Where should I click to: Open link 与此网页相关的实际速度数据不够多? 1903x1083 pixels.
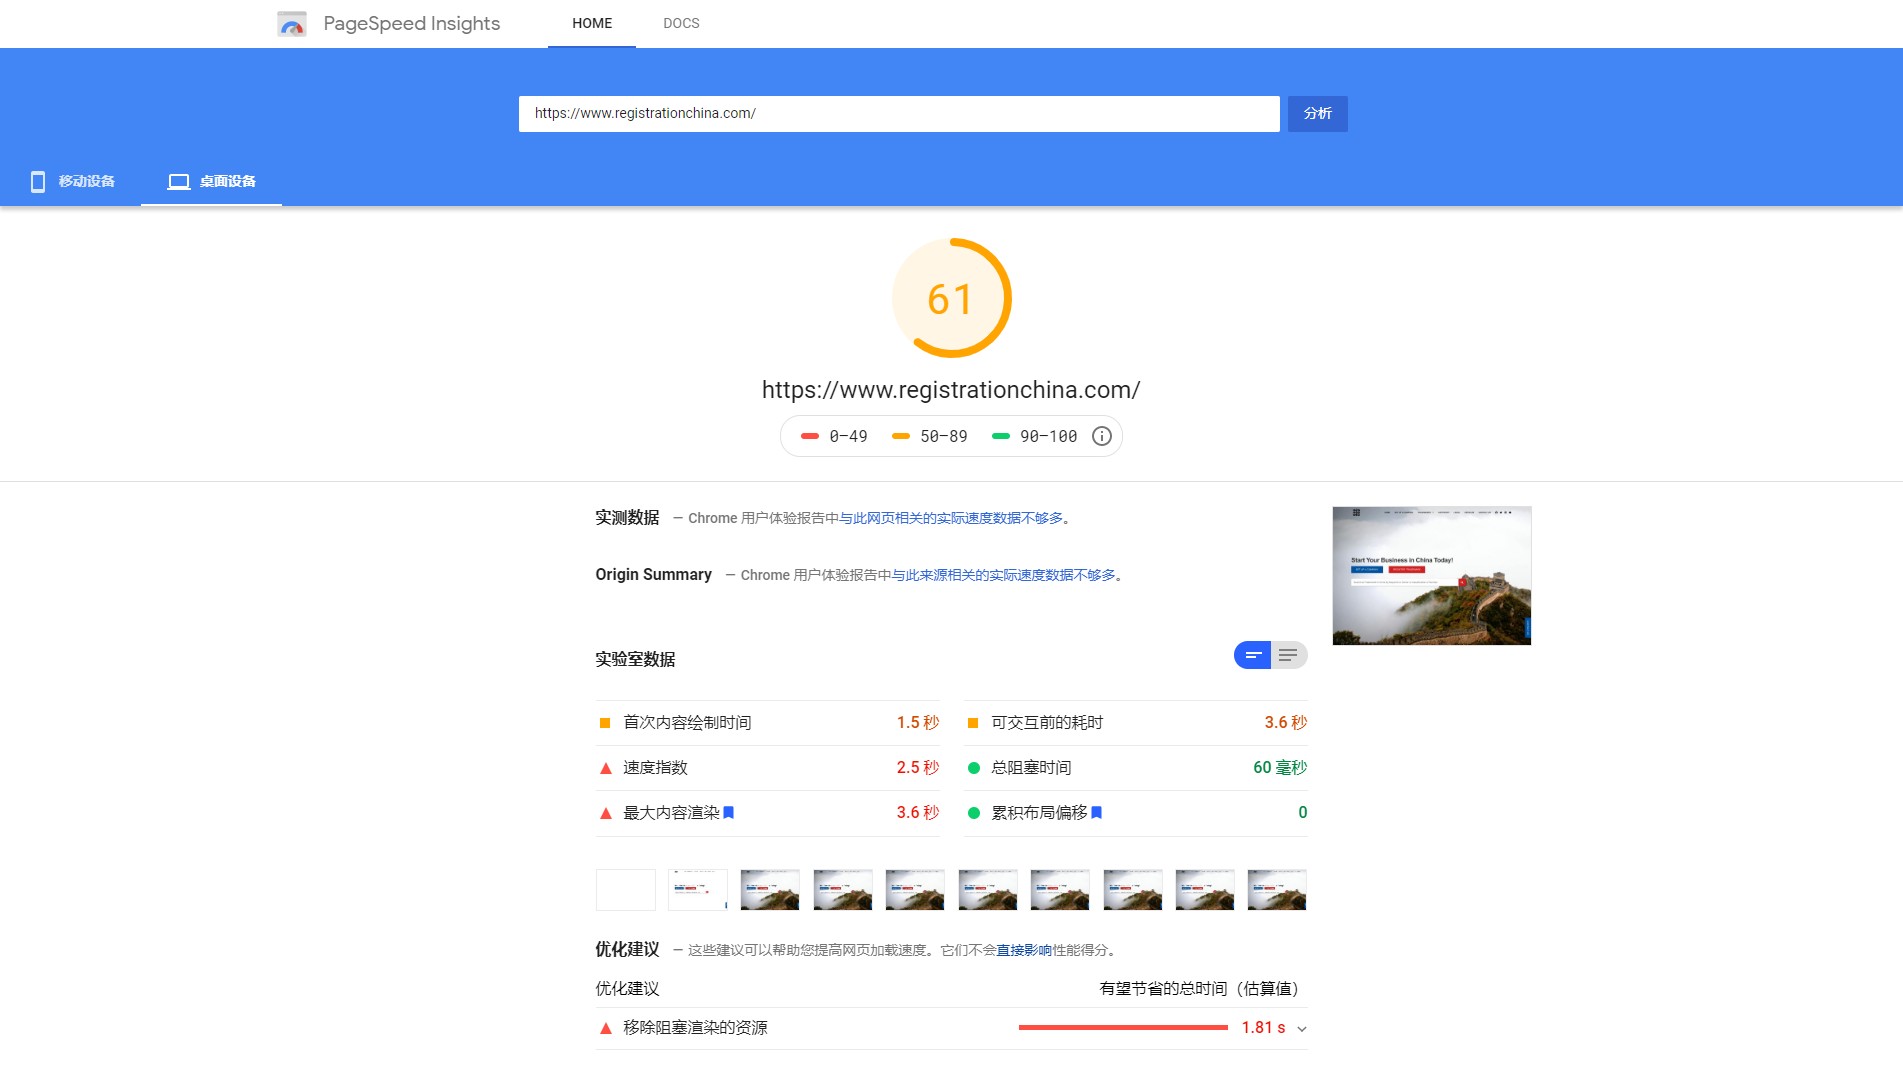[951, 518]
